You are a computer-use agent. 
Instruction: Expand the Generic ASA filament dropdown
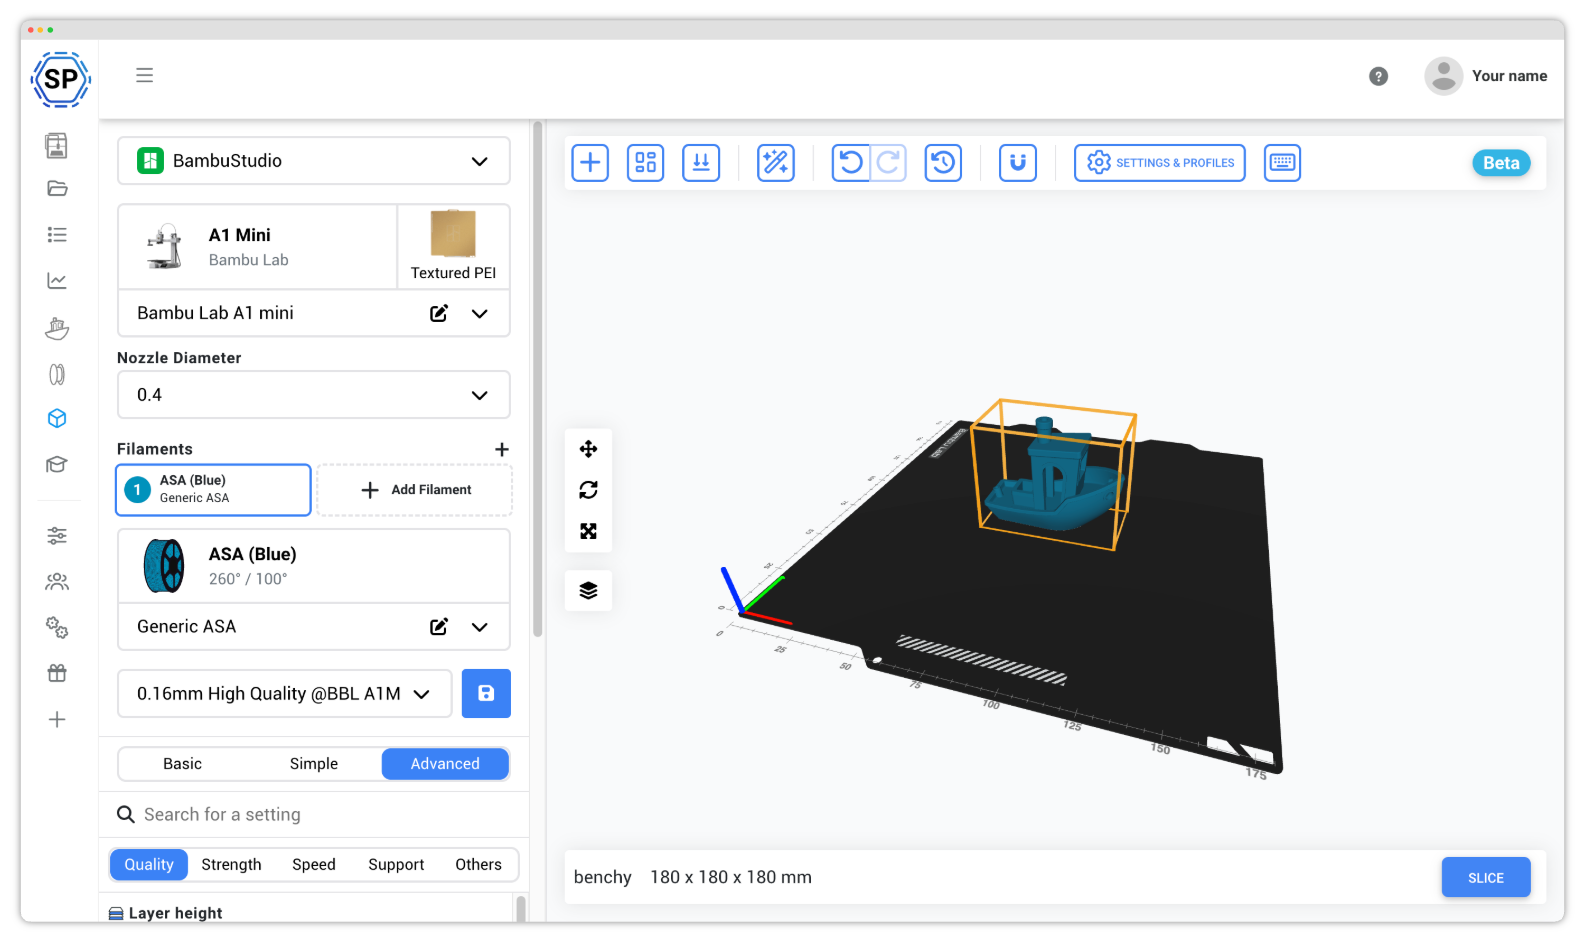click(x=480, y=627)
